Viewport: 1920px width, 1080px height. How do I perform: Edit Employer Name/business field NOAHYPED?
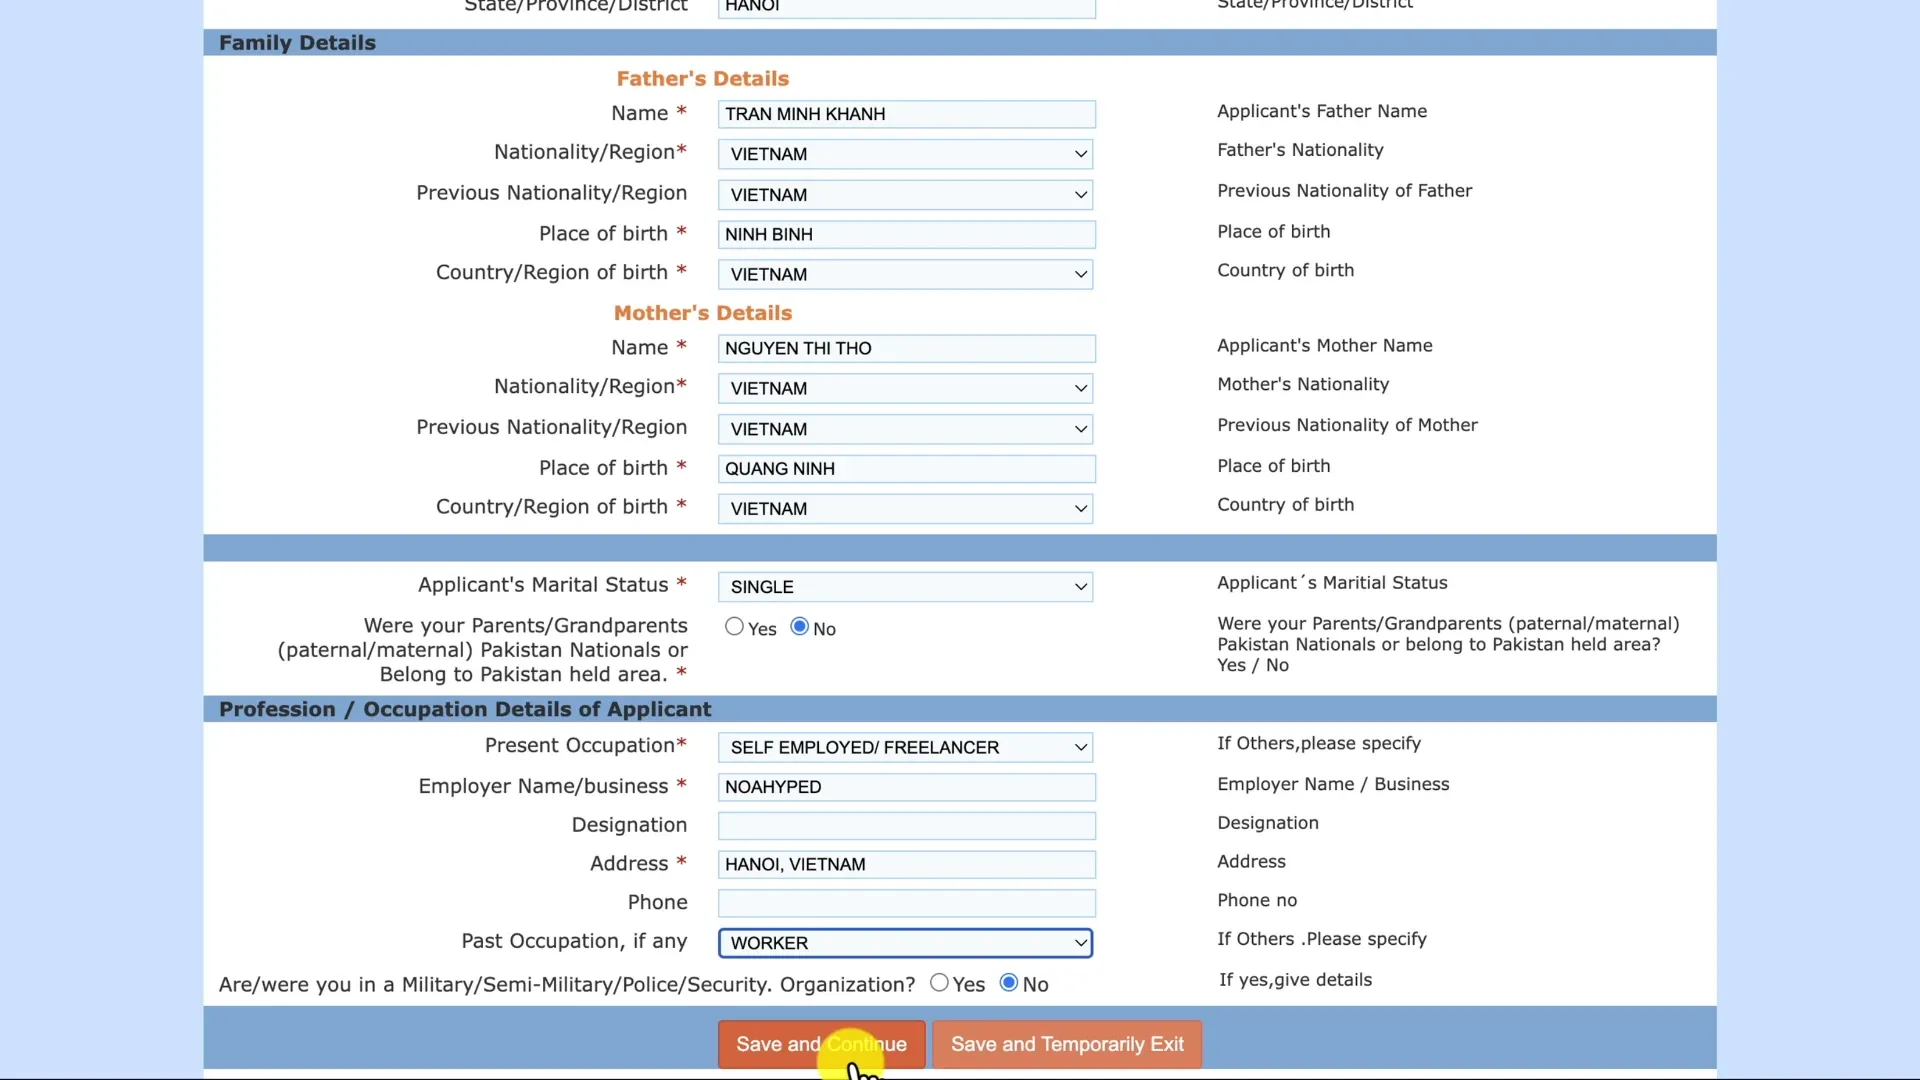tap(907, 787)
